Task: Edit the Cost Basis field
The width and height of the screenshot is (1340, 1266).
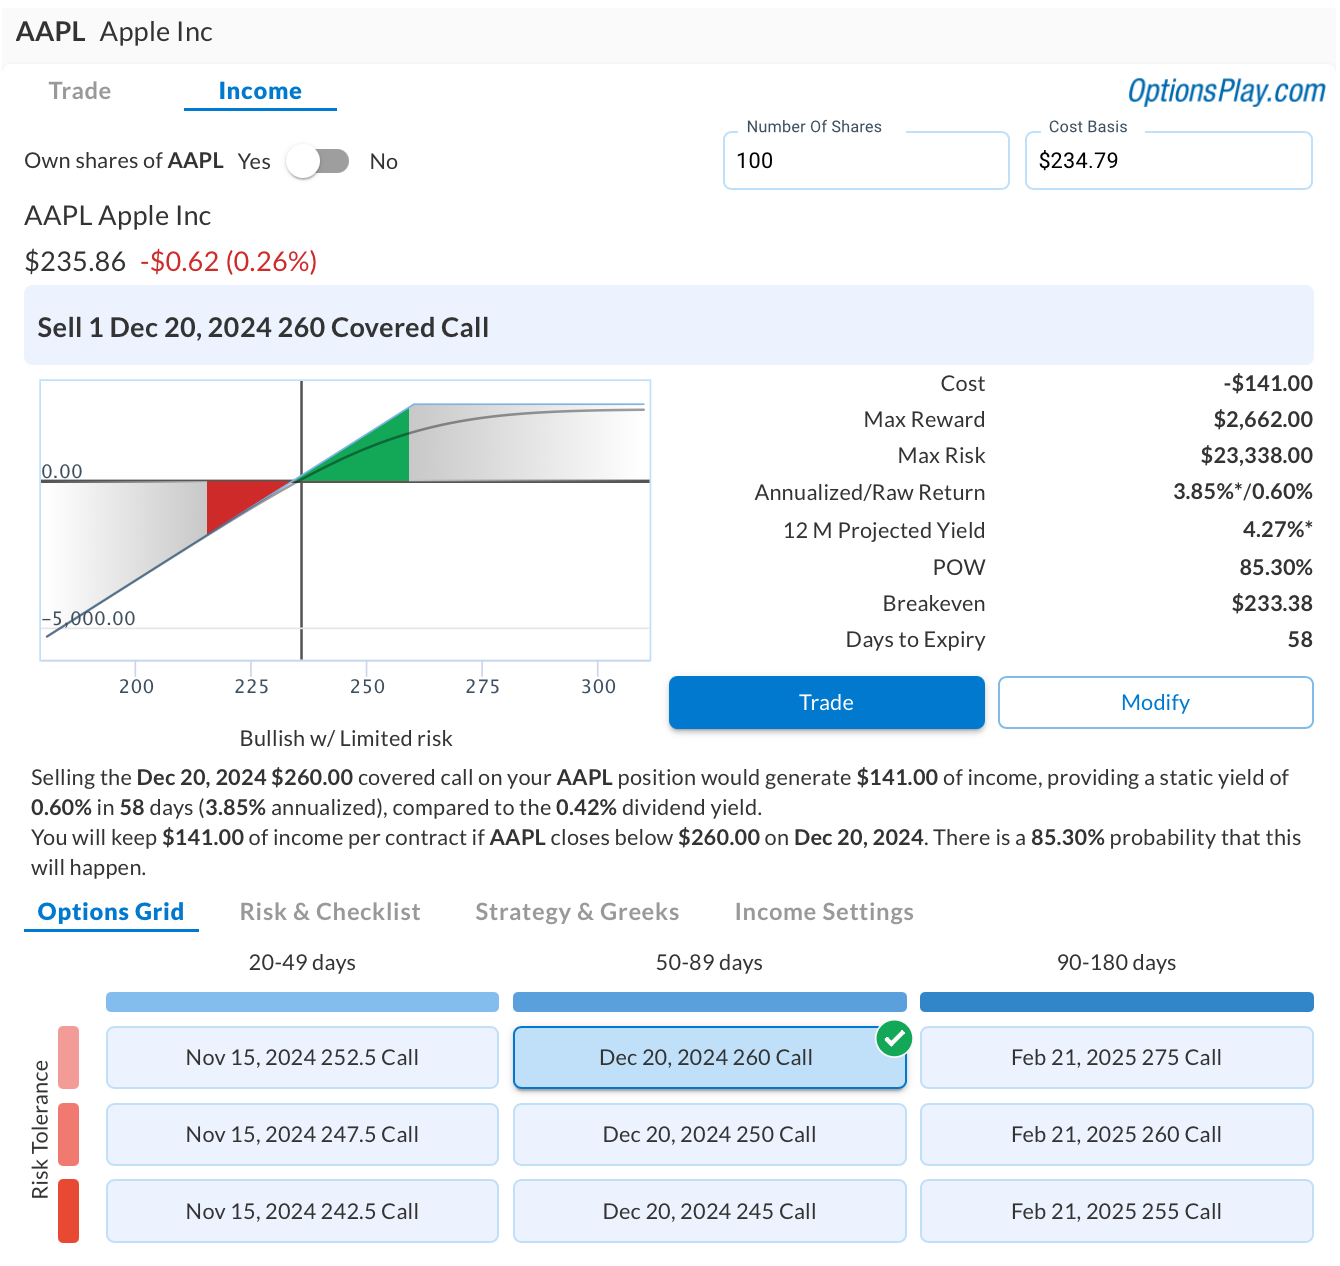Action: click(x=1168, y=160)
